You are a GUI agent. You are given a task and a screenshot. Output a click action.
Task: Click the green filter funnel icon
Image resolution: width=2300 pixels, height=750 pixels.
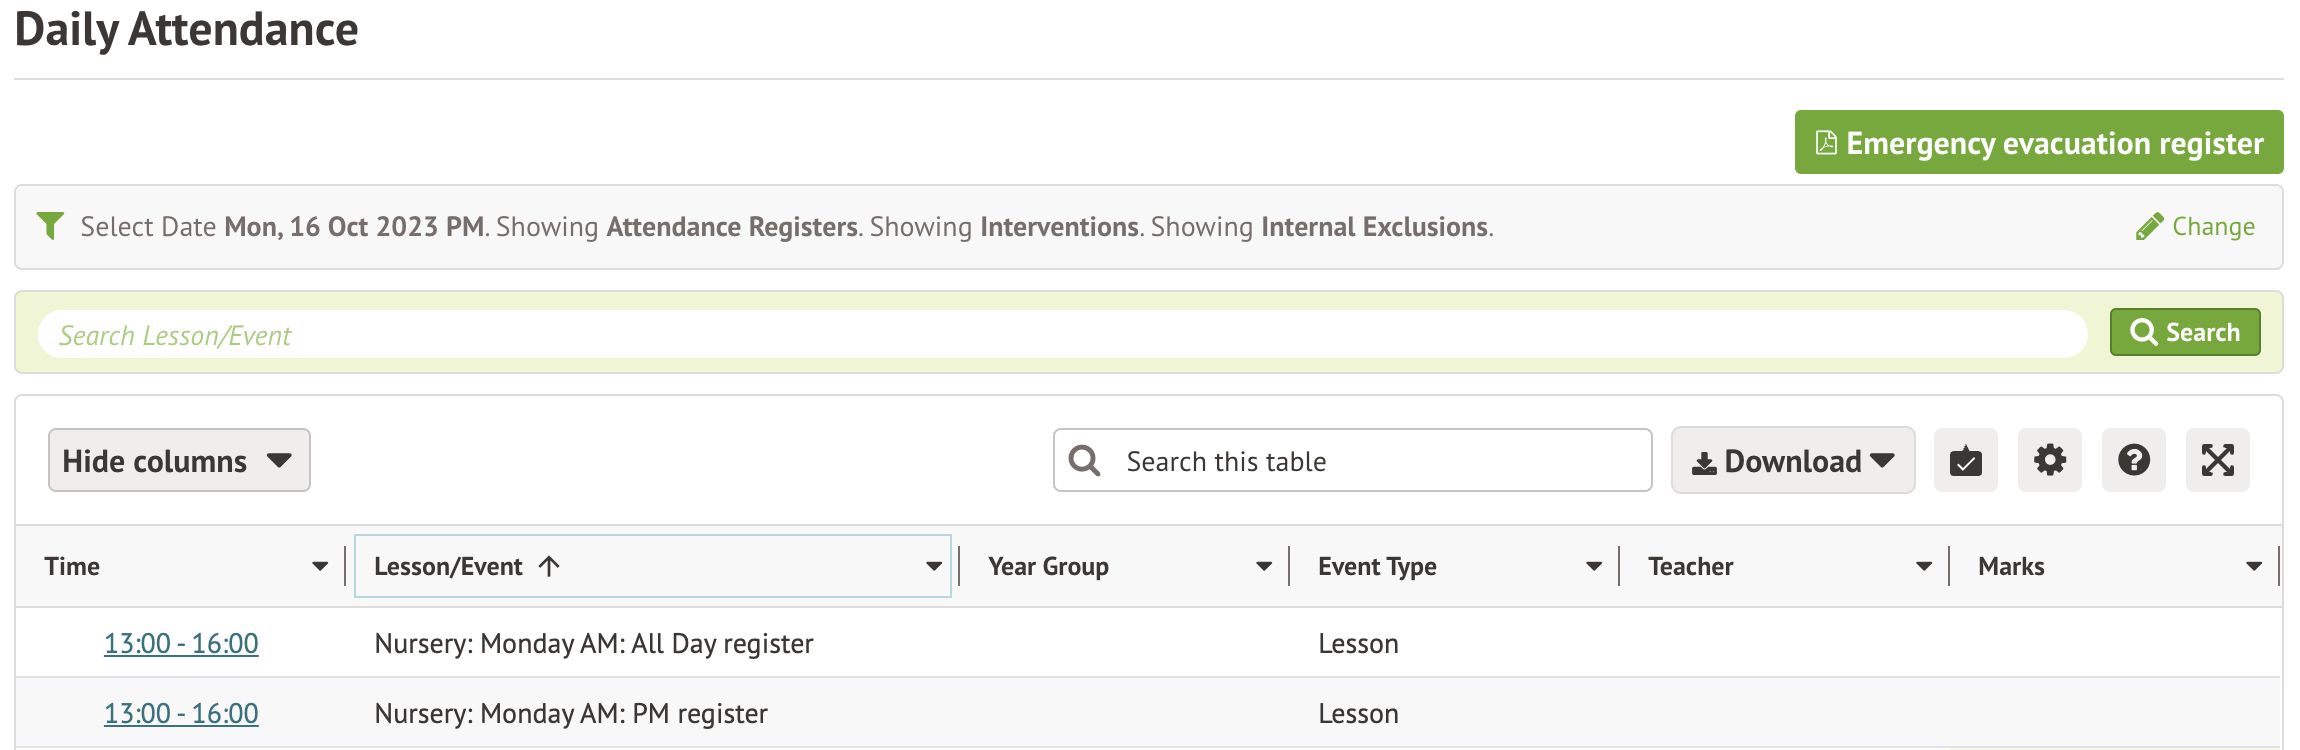coord(50,226)
